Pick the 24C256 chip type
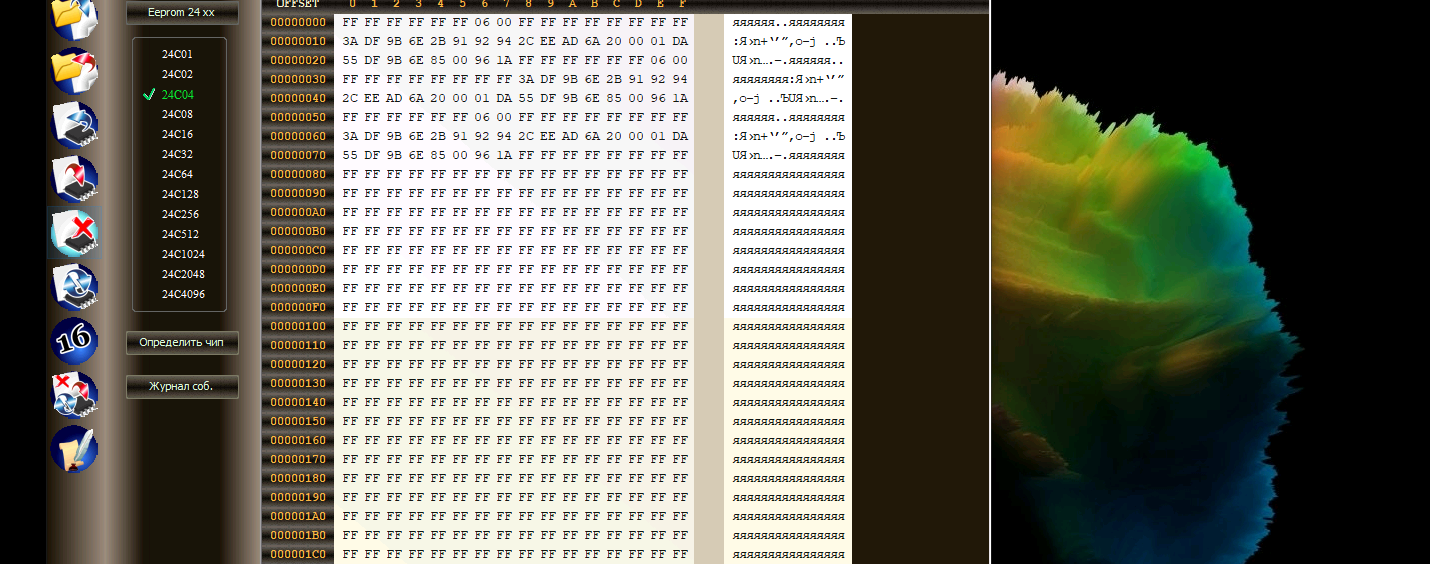The image size is (1430, 564). (x=180, y=214)
